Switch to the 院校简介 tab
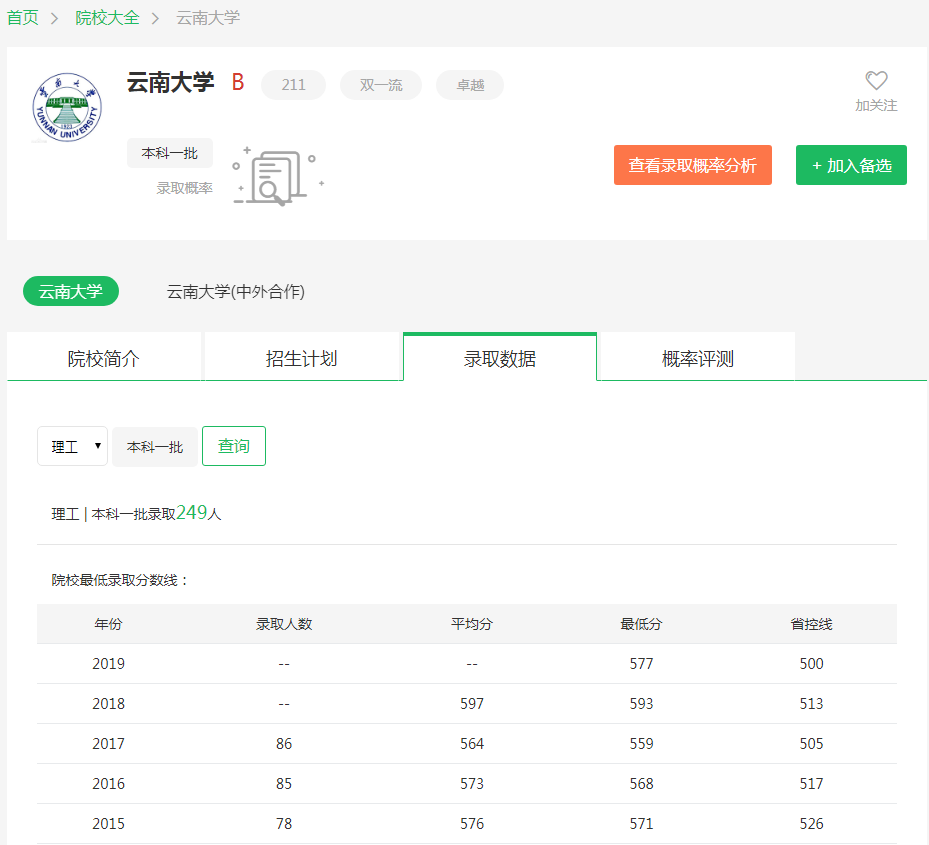Screen dimensions: 929x845 (x=104, y=359)
